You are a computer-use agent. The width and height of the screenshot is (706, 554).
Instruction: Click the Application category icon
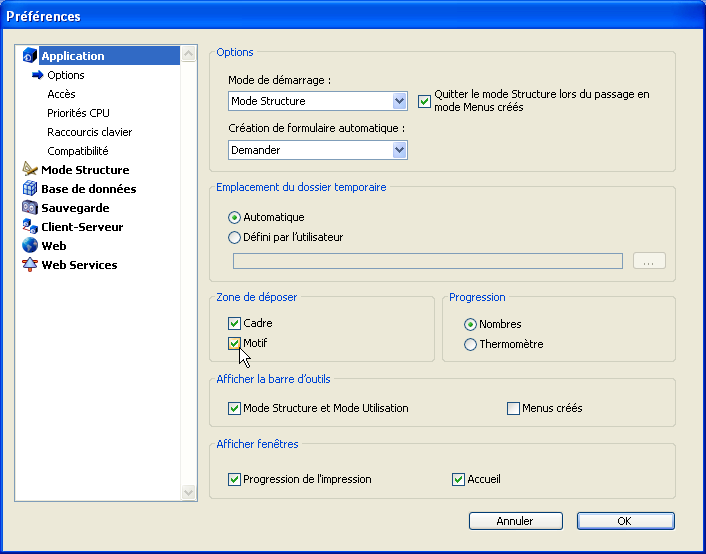pyautogui.click(x=30, y=56)
